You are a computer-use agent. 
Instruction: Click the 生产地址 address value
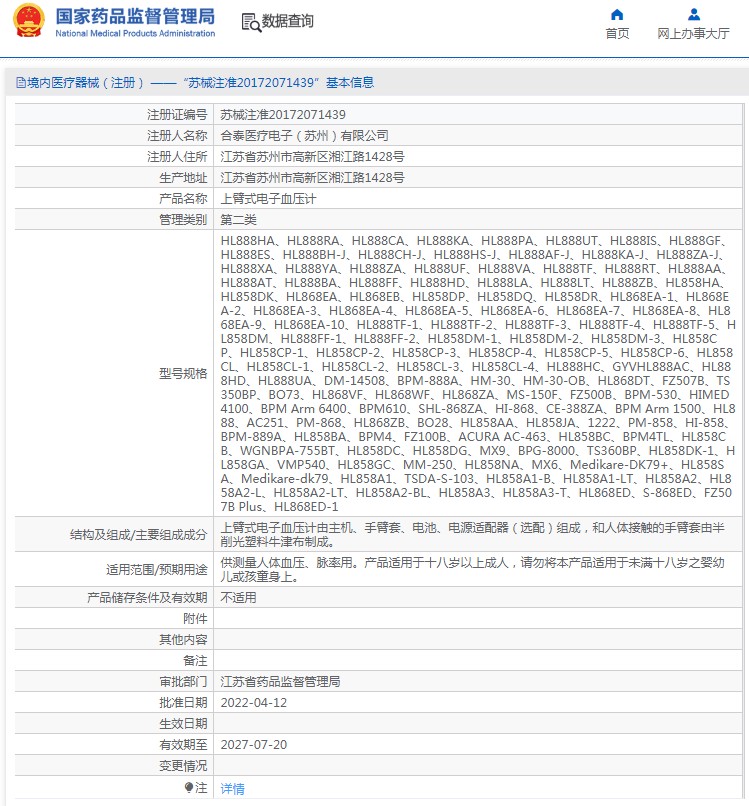coord(312,178)
